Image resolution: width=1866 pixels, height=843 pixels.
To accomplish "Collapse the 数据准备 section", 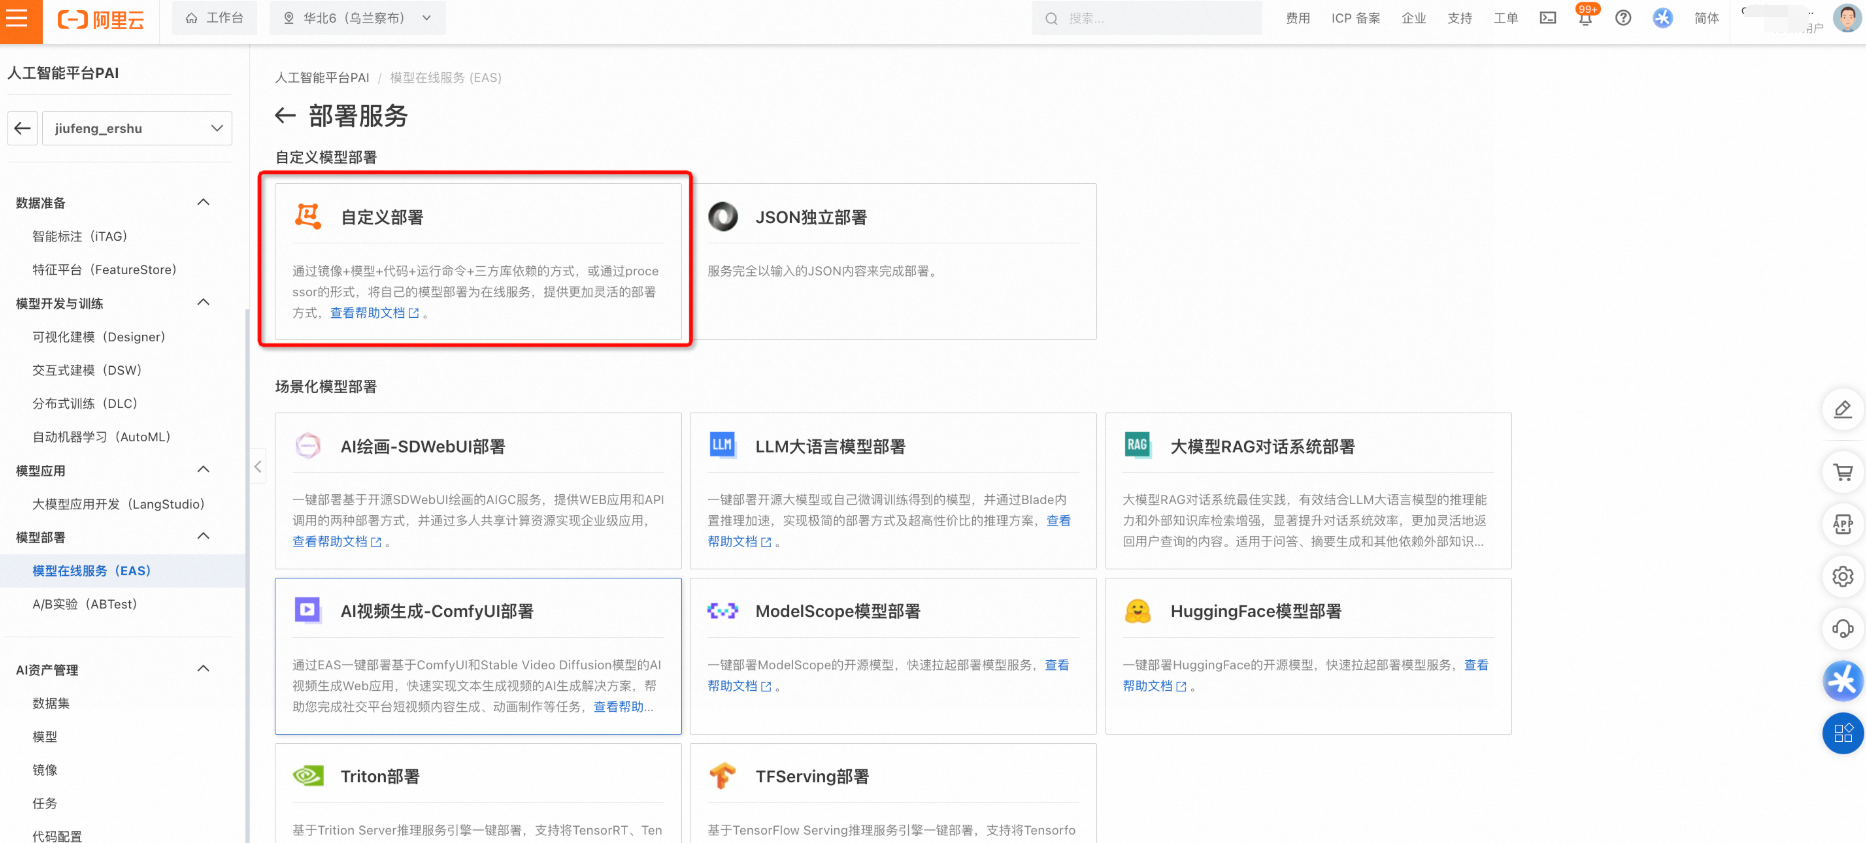I will click(204, 202).
